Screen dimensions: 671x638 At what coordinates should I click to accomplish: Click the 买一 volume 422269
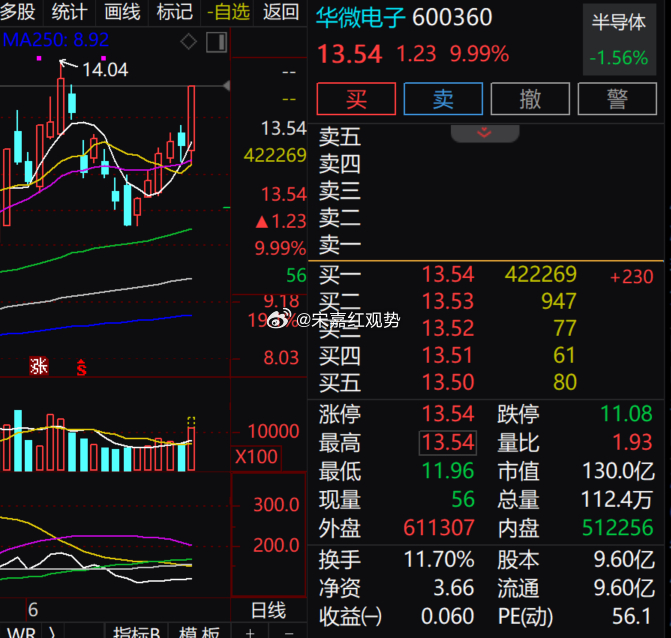541,274
